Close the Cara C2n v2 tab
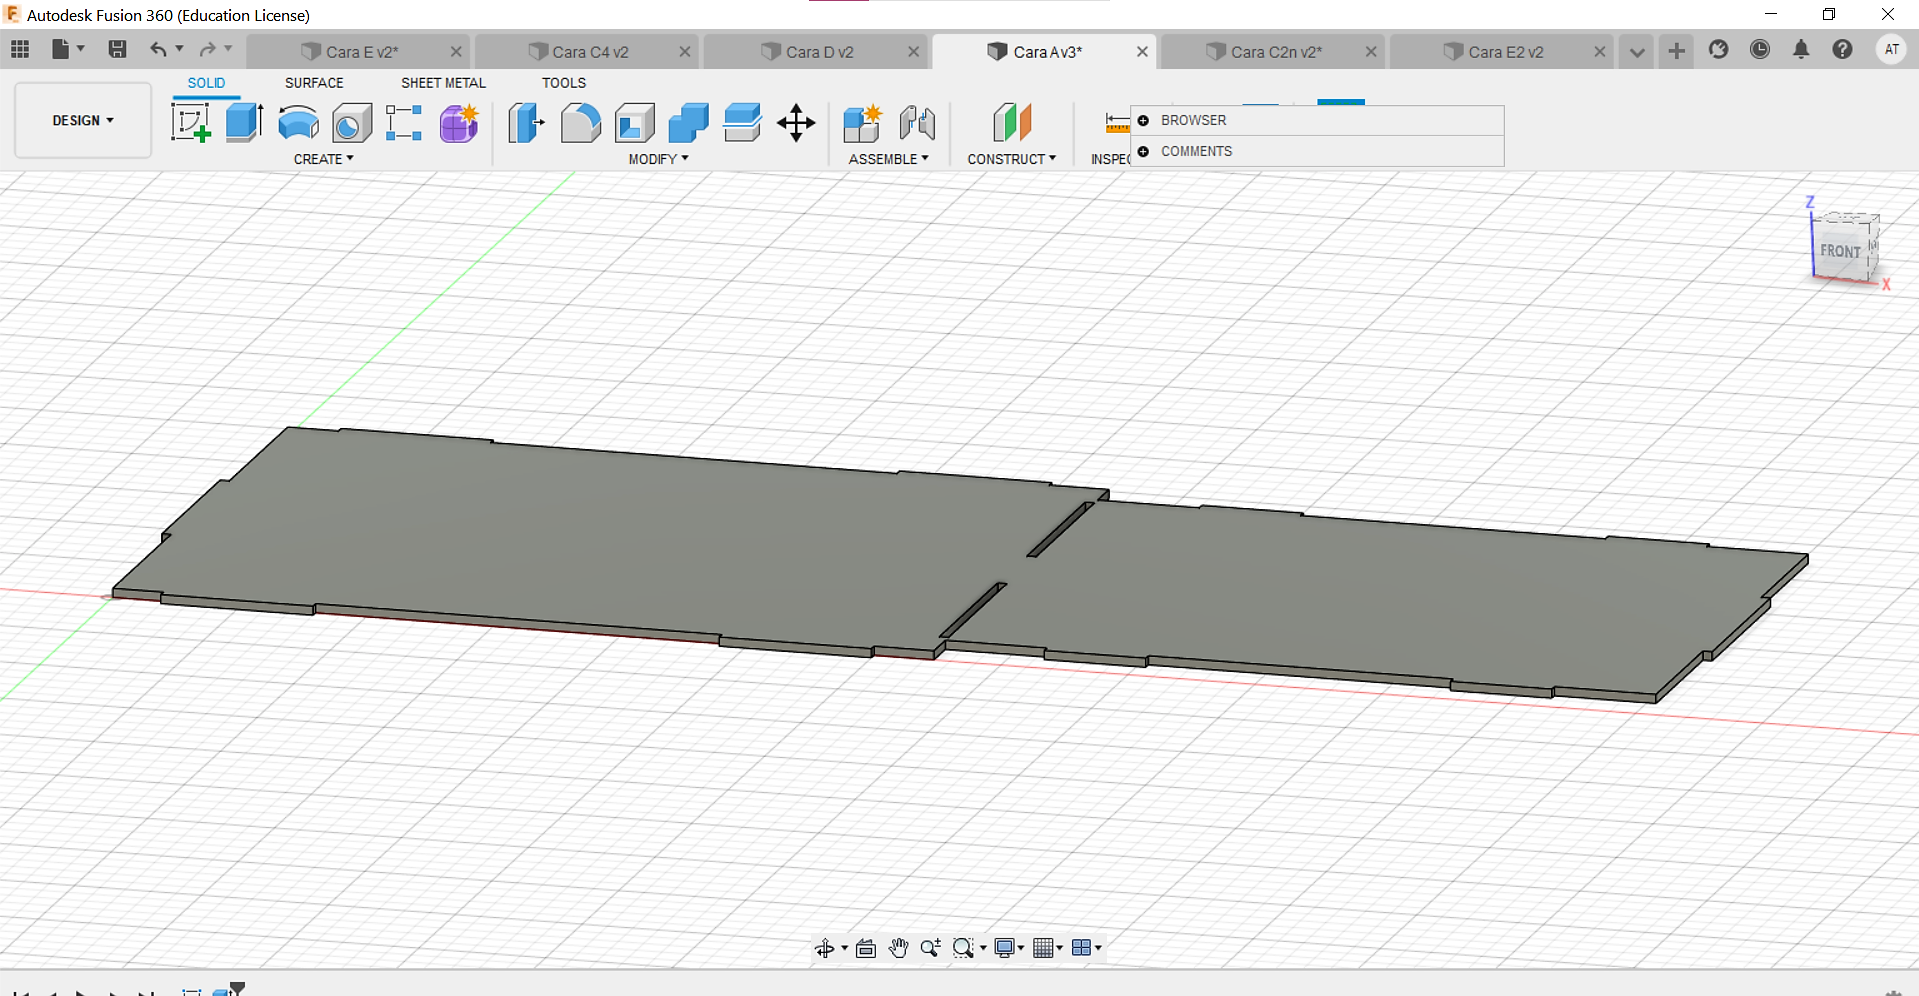Screen dimensions: 1919x996 point(1371,52)
